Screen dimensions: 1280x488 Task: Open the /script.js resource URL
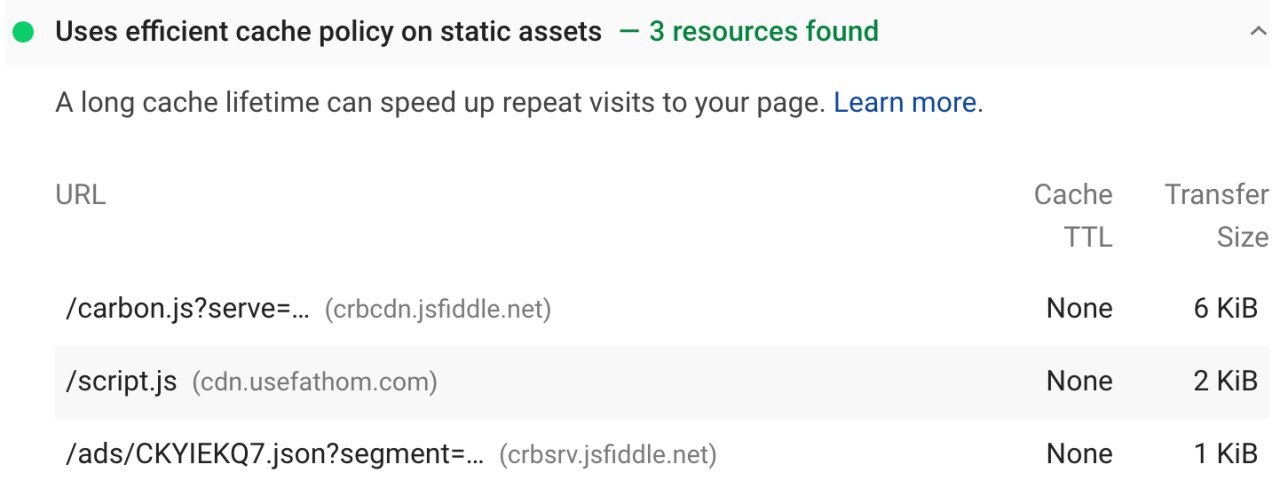pos(121,381)
